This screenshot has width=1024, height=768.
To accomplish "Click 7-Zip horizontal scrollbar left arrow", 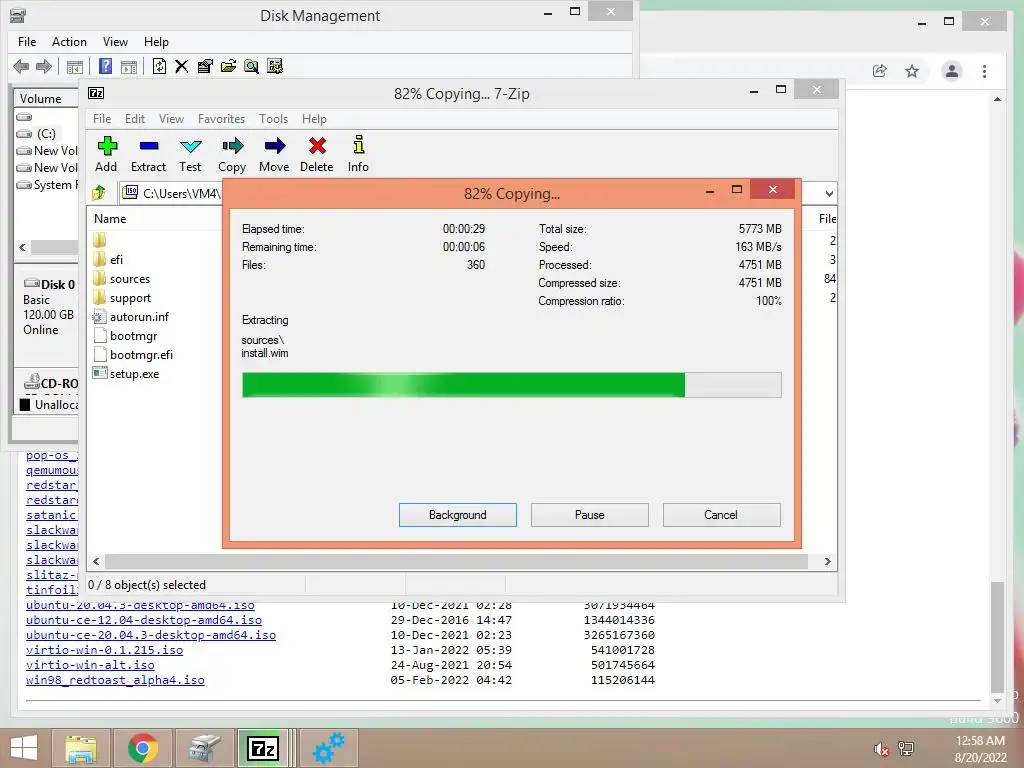I will (96, 562).
